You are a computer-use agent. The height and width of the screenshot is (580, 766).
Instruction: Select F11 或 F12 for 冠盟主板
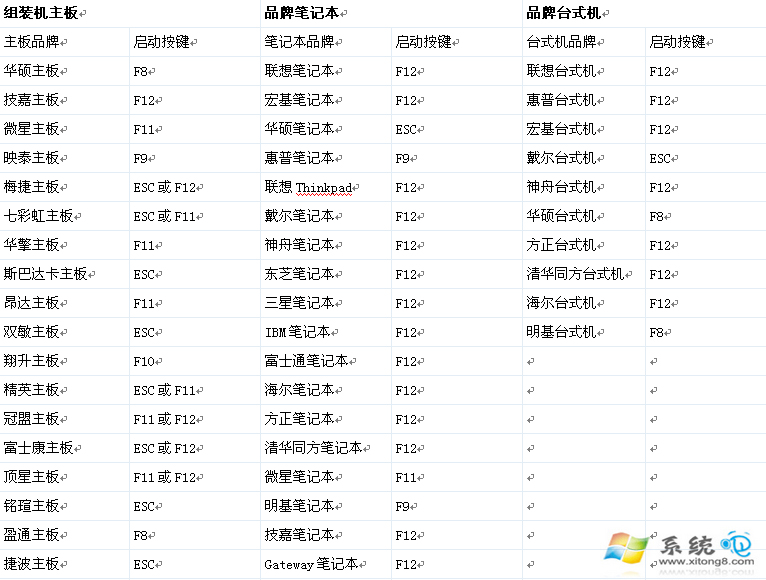(165, 420)
